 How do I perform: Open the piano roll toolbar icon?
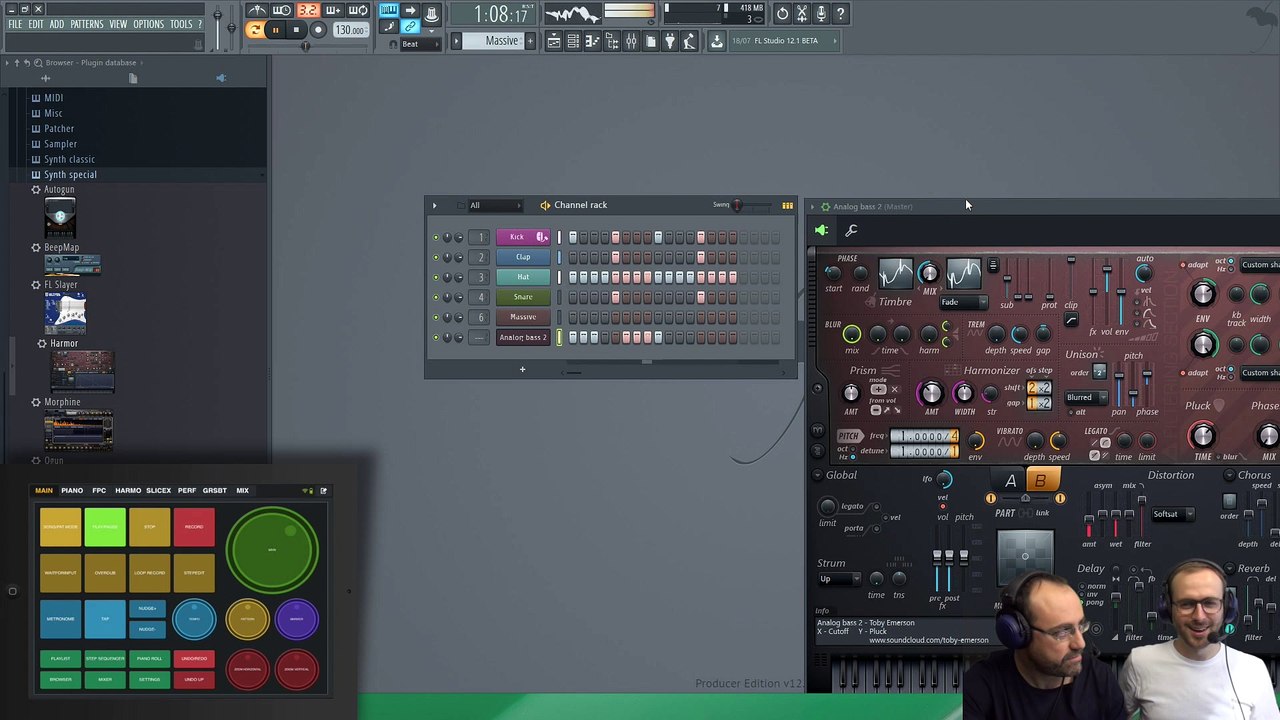tap(592, 41)
